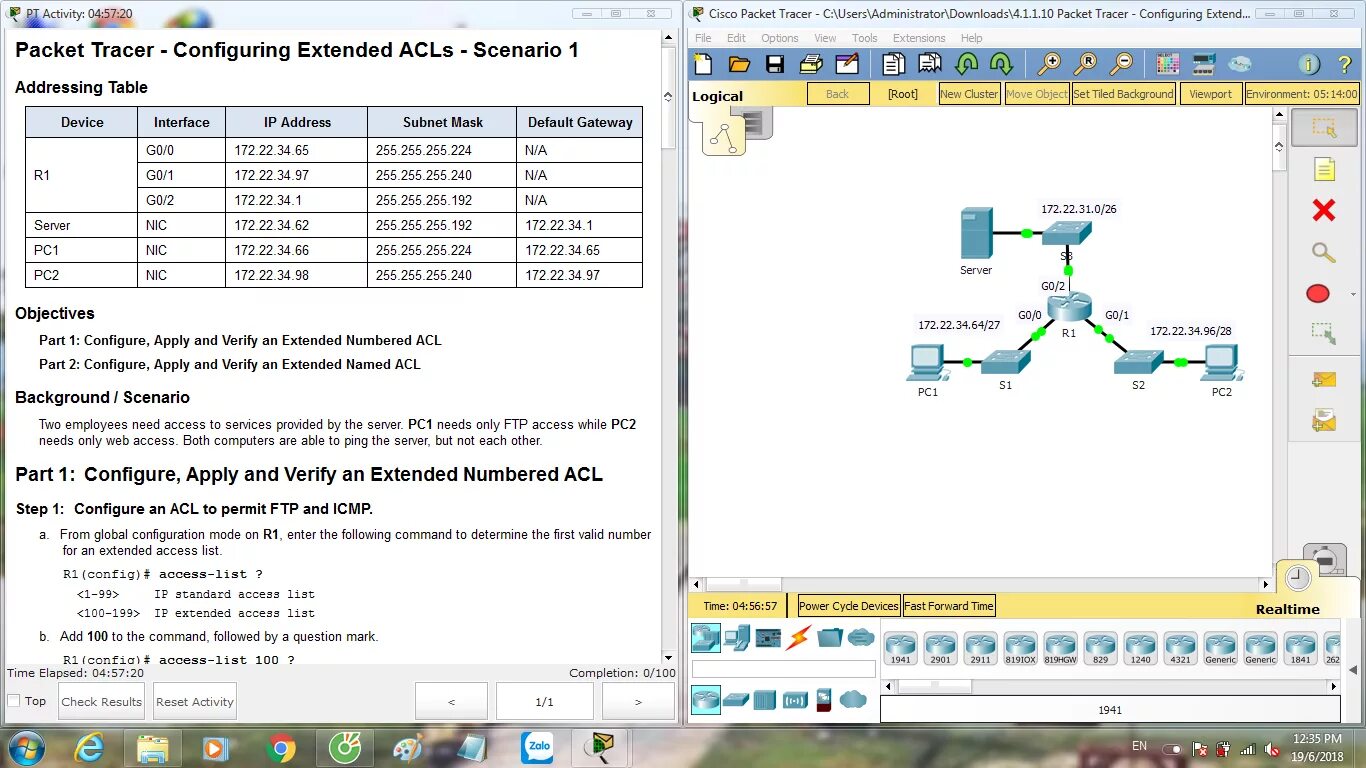This screenshot has width=1366, height=768.
Task: Zoom out on the workspace
Action: (x=1122, y=65)
